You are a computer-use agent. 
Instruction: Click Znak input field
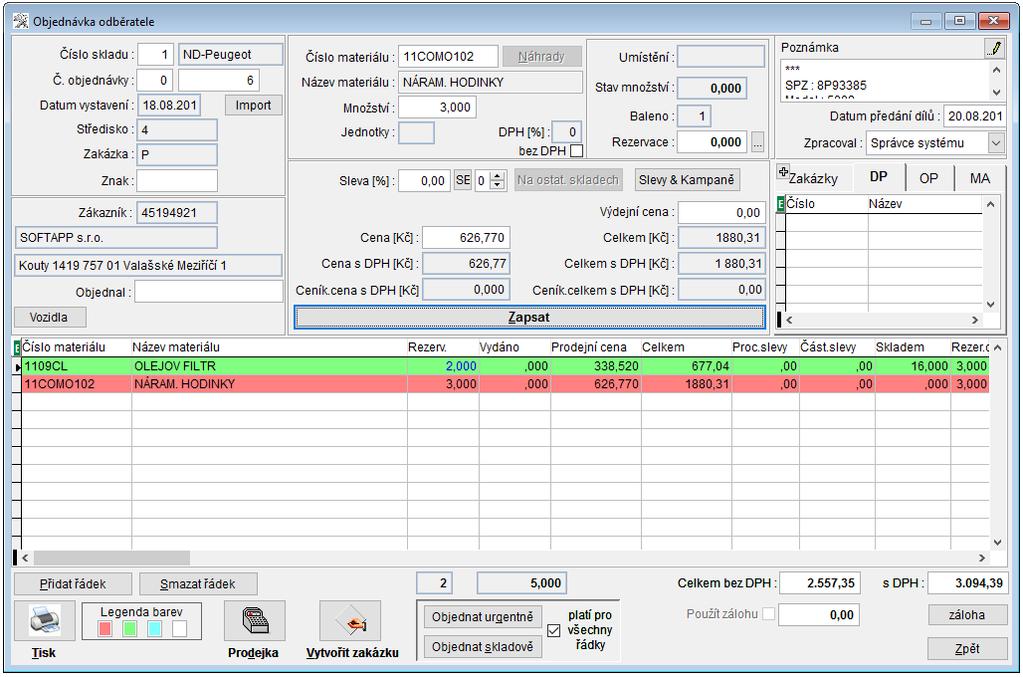tap(177, 181)
